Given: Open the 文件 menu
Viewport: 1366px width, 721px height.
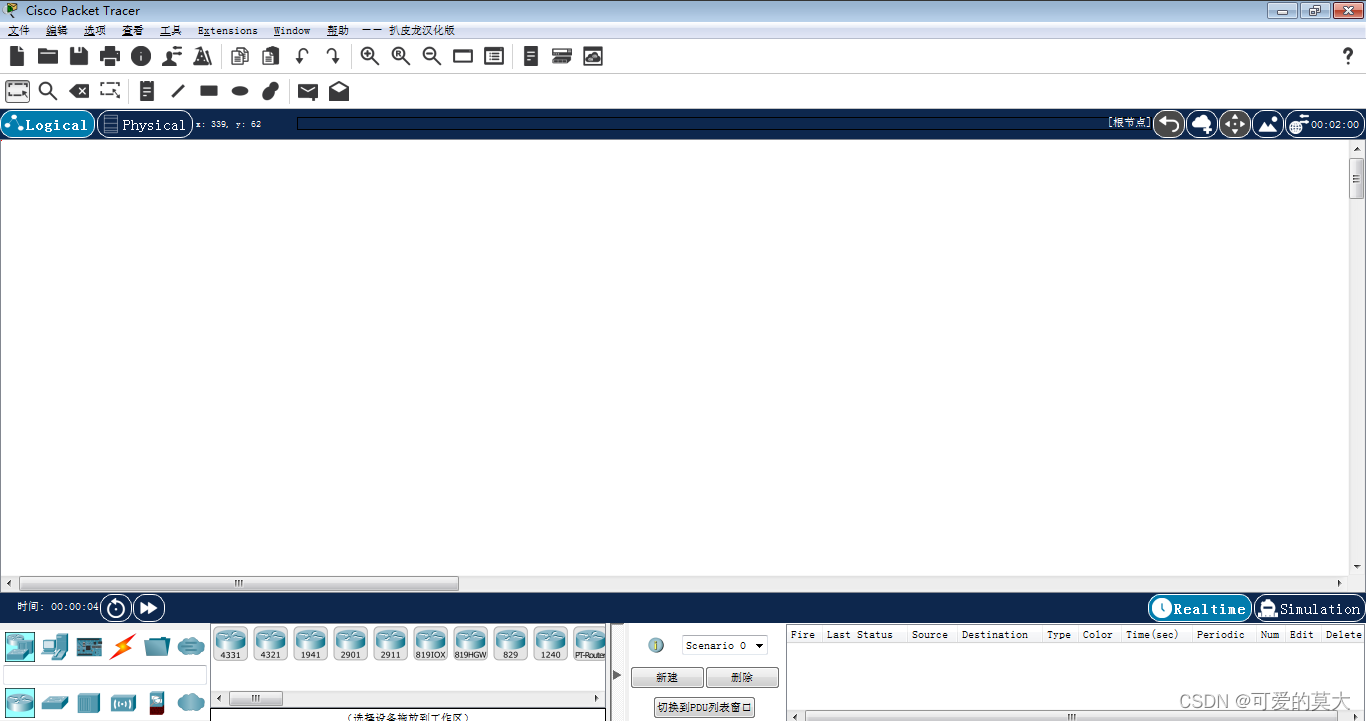Looking at the screenshot, I should point(18,30).
